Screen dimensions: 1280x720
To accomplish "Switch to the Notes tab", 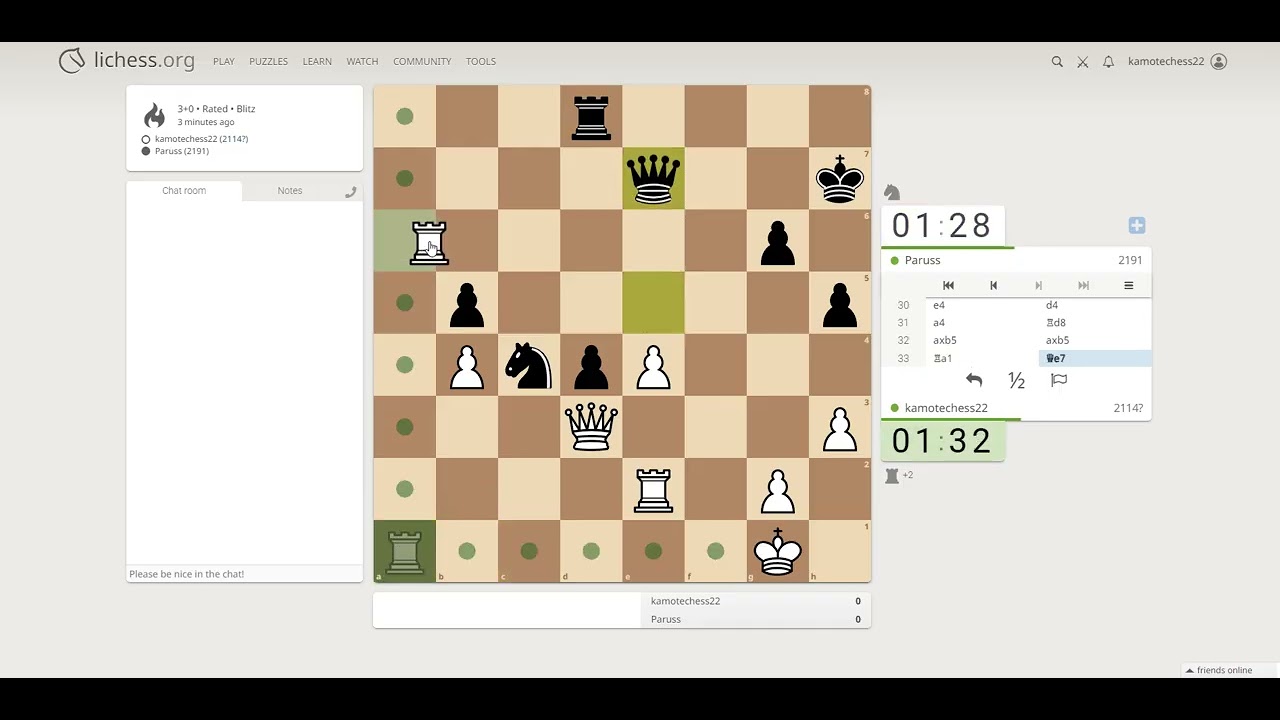I will click(290, 191).
